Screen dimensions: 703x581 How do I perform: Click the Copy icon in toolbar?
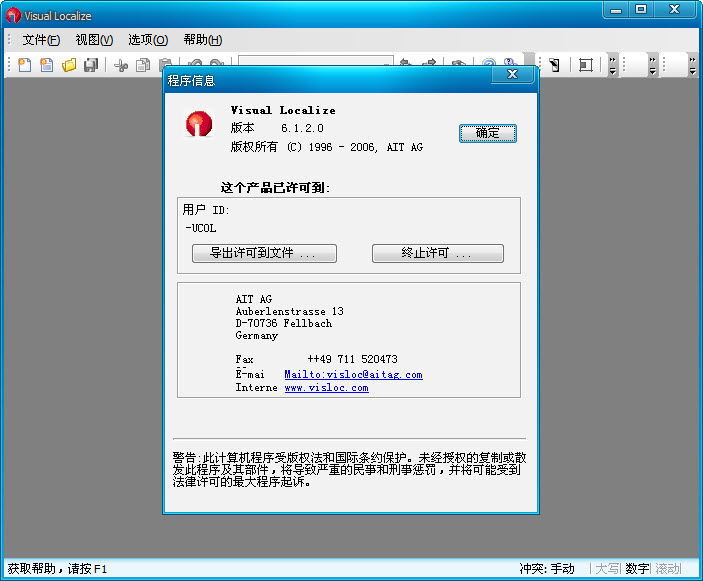(x=143, y=65)
